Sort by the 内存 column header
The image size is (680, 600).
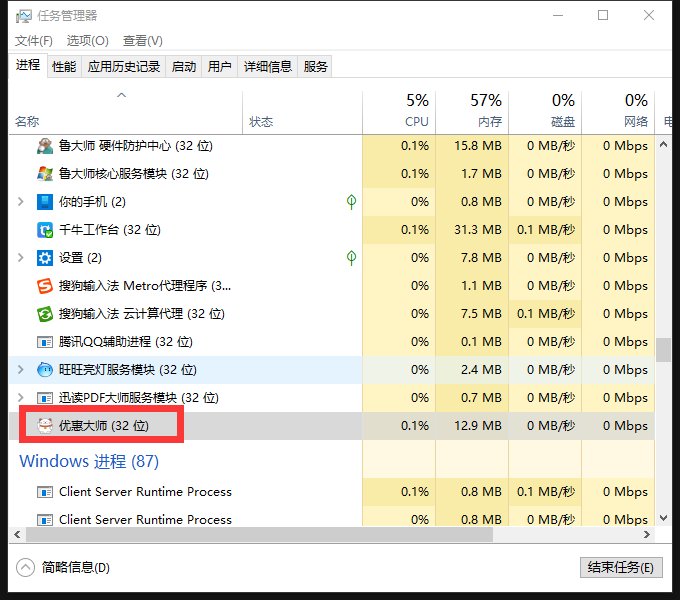point(472,112)
